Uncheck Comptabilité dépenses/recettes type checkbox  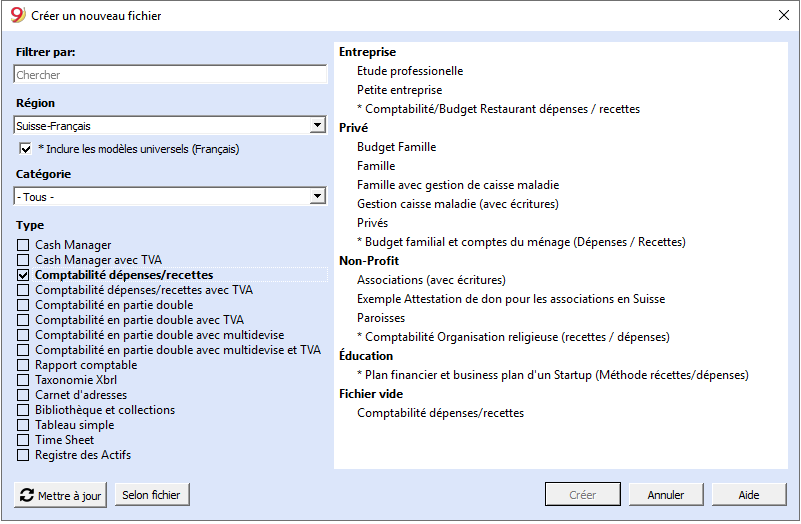pyautogui.click(x=23, y=275)
